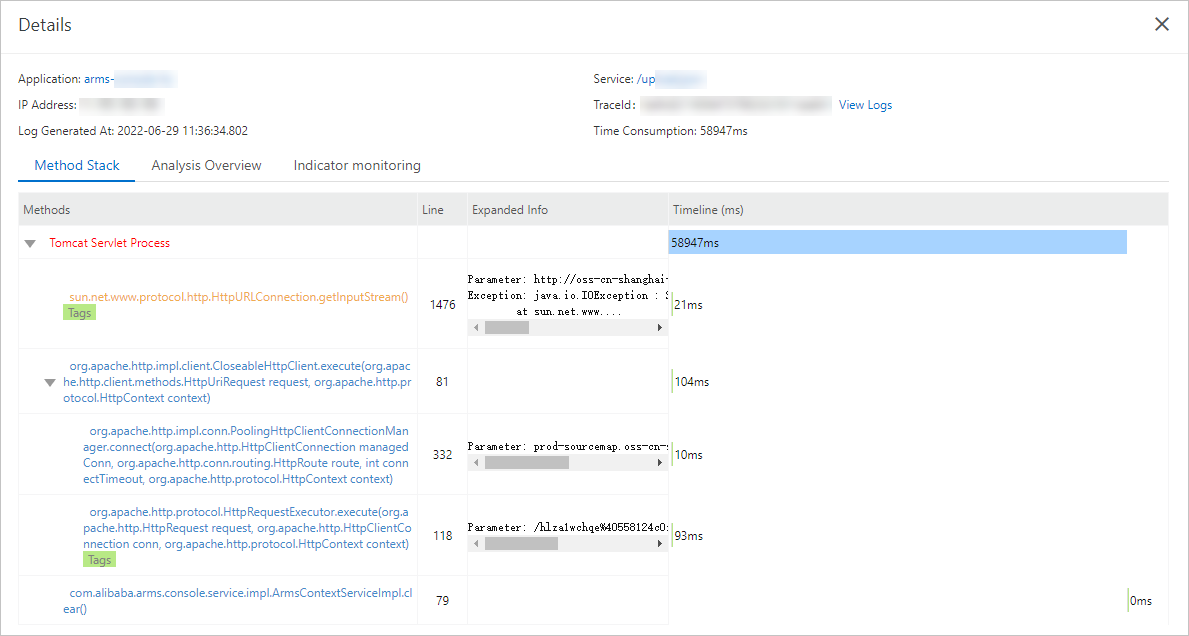Click right scroll arrow in HttpRequestExecutor Expanded Info
Viewport: 1189px width, 636px height.
(658, 542)
